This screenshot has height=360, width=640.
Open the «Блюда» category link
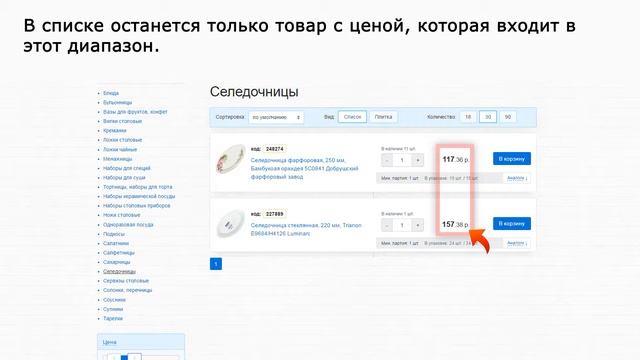[x=111, y=93]
